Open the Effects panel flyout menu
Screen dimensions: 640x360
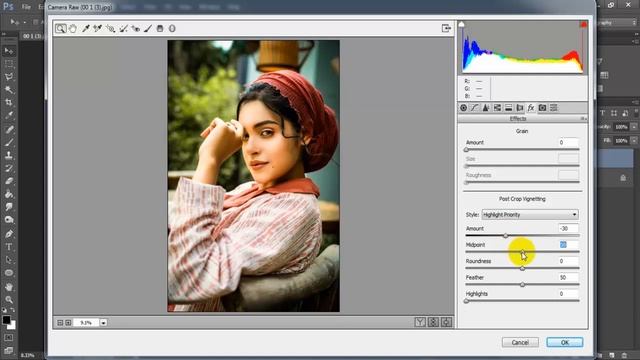pyautogui.click(x=584, y=118)
